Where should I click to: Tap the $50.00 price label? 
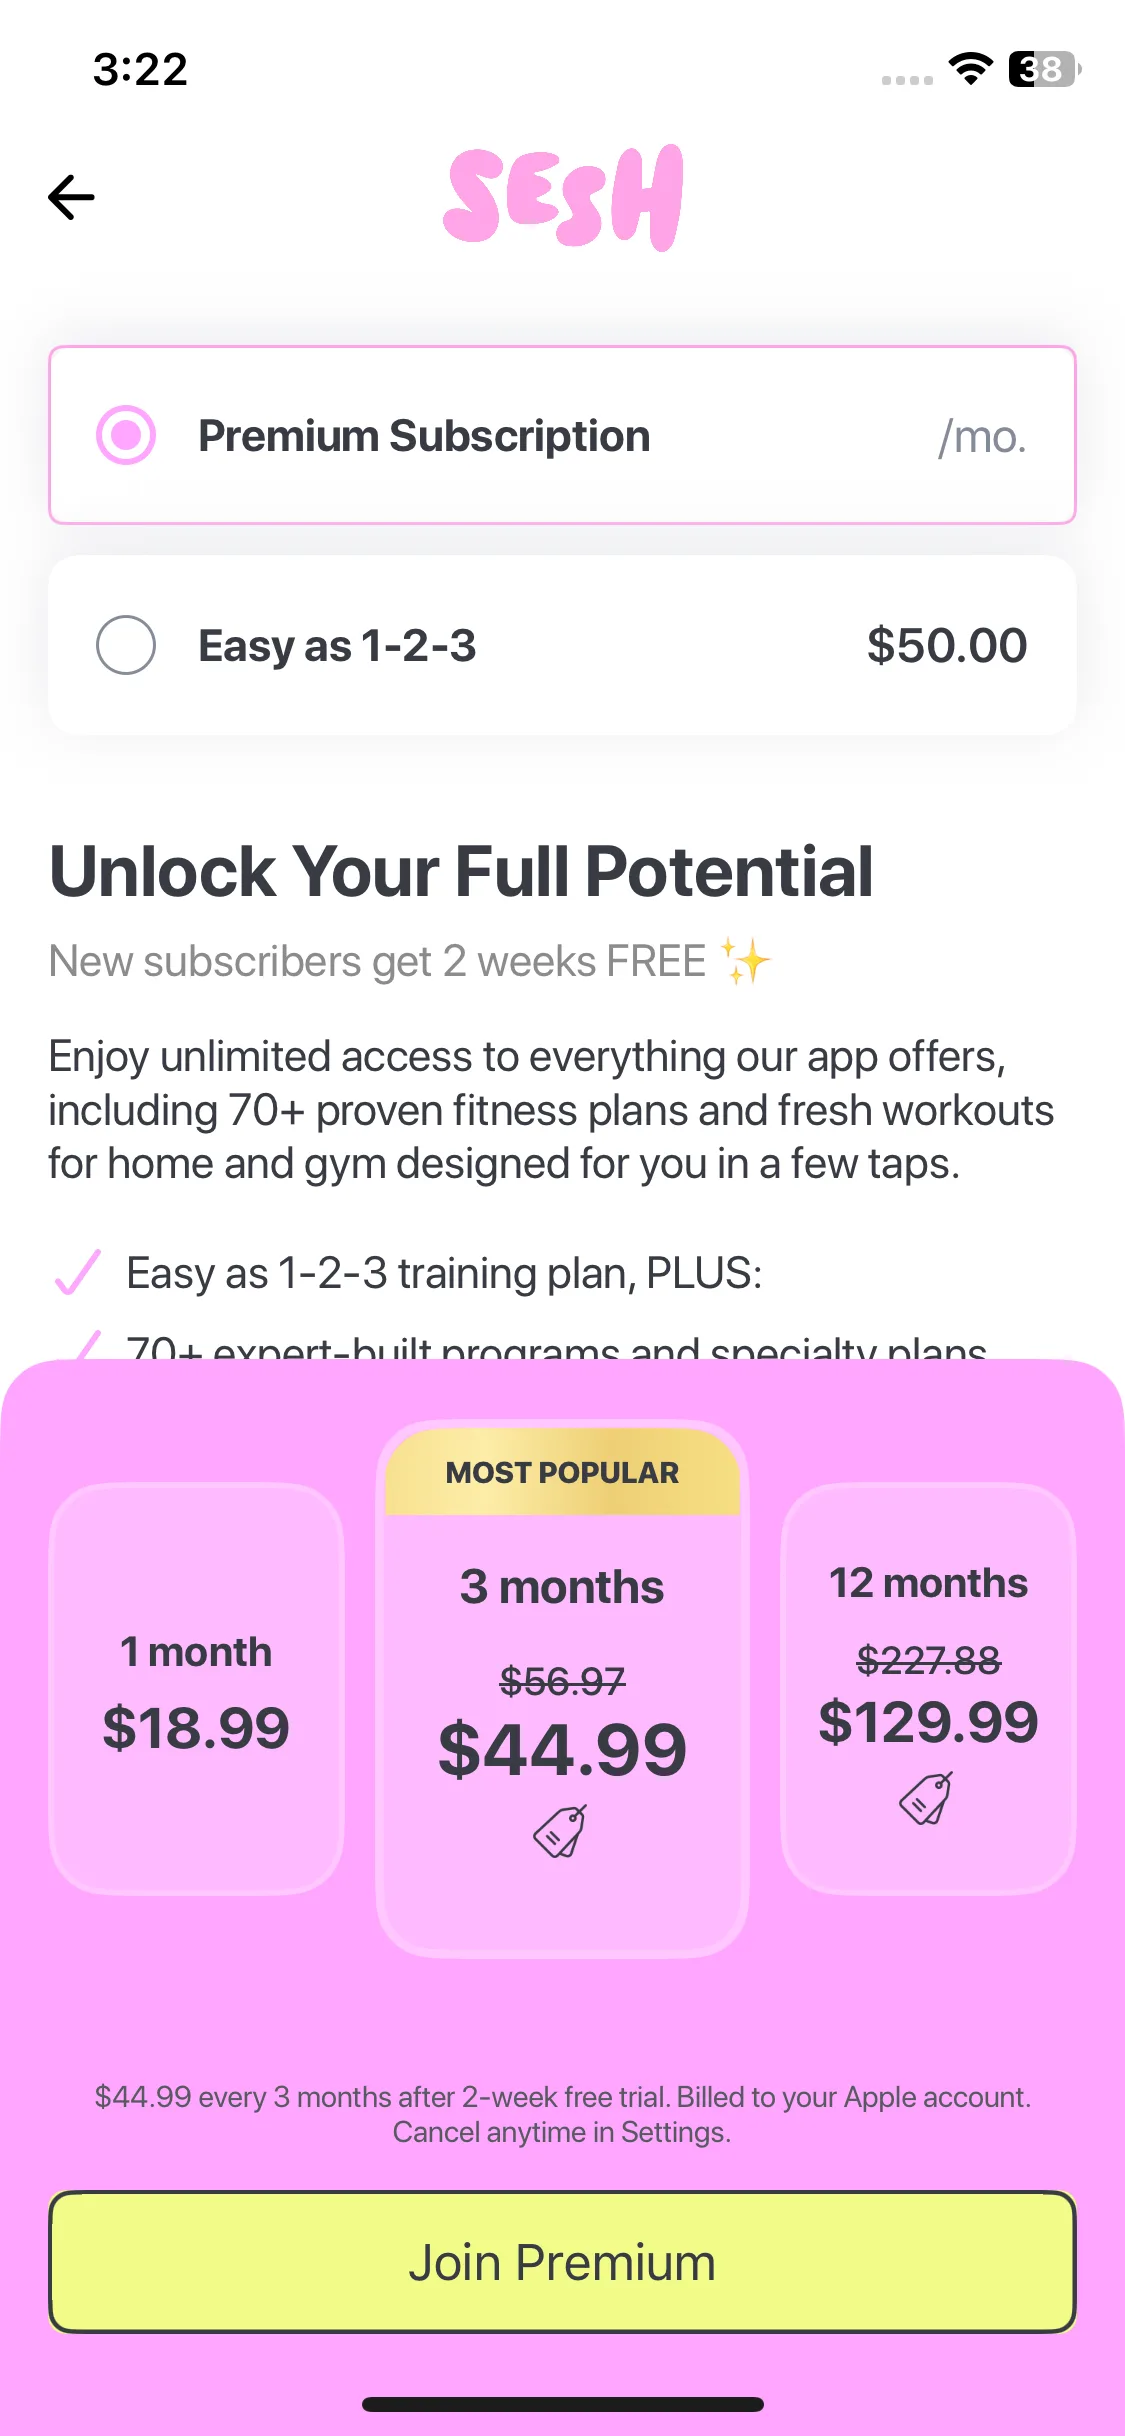click(x=946, y=645)
